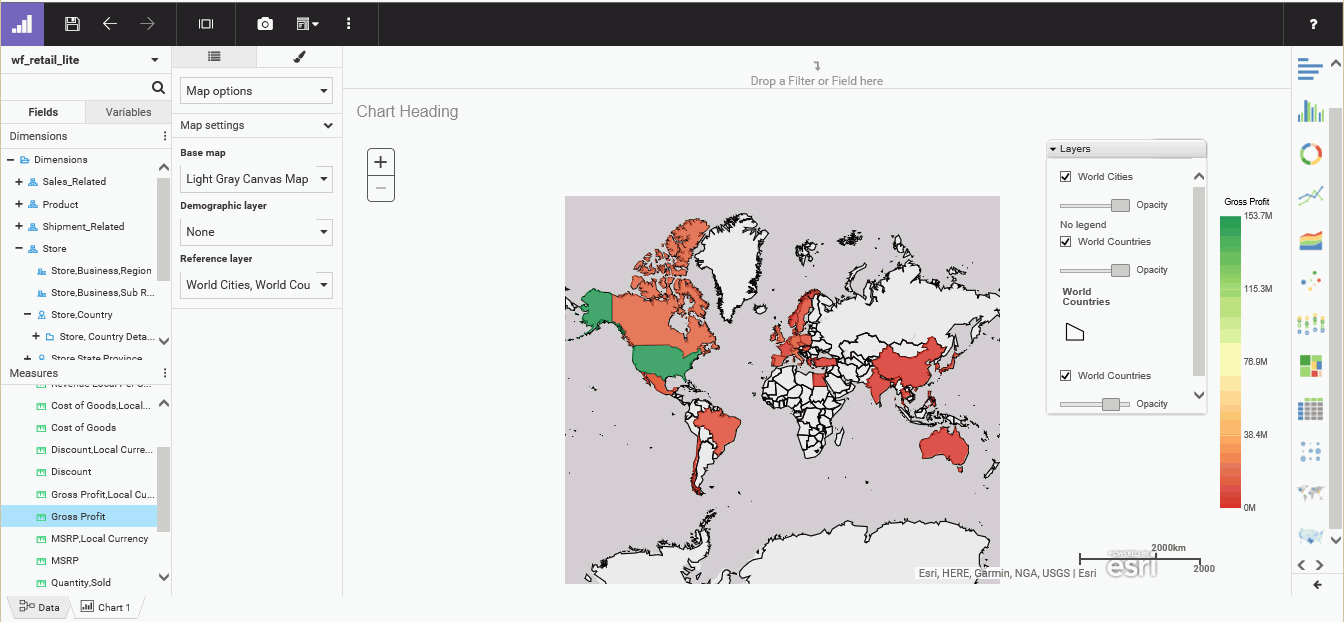Select the US blue map chart type
This screenshot has height=622, width=1344.
coord(1310,536)
